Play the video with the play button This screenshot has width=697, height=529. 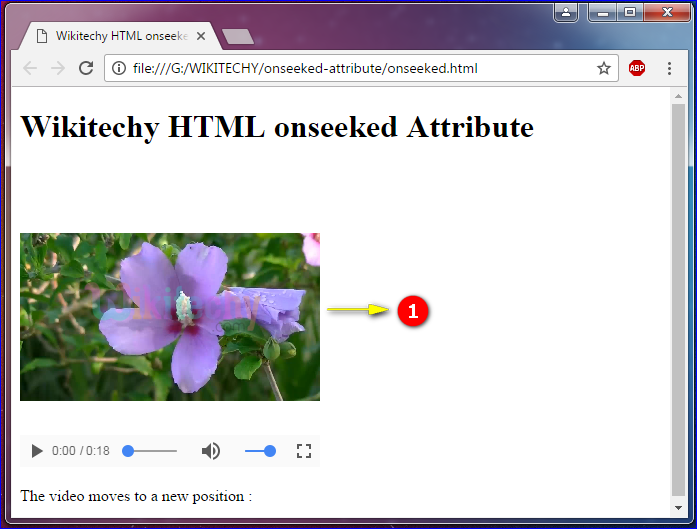[37, 451]
